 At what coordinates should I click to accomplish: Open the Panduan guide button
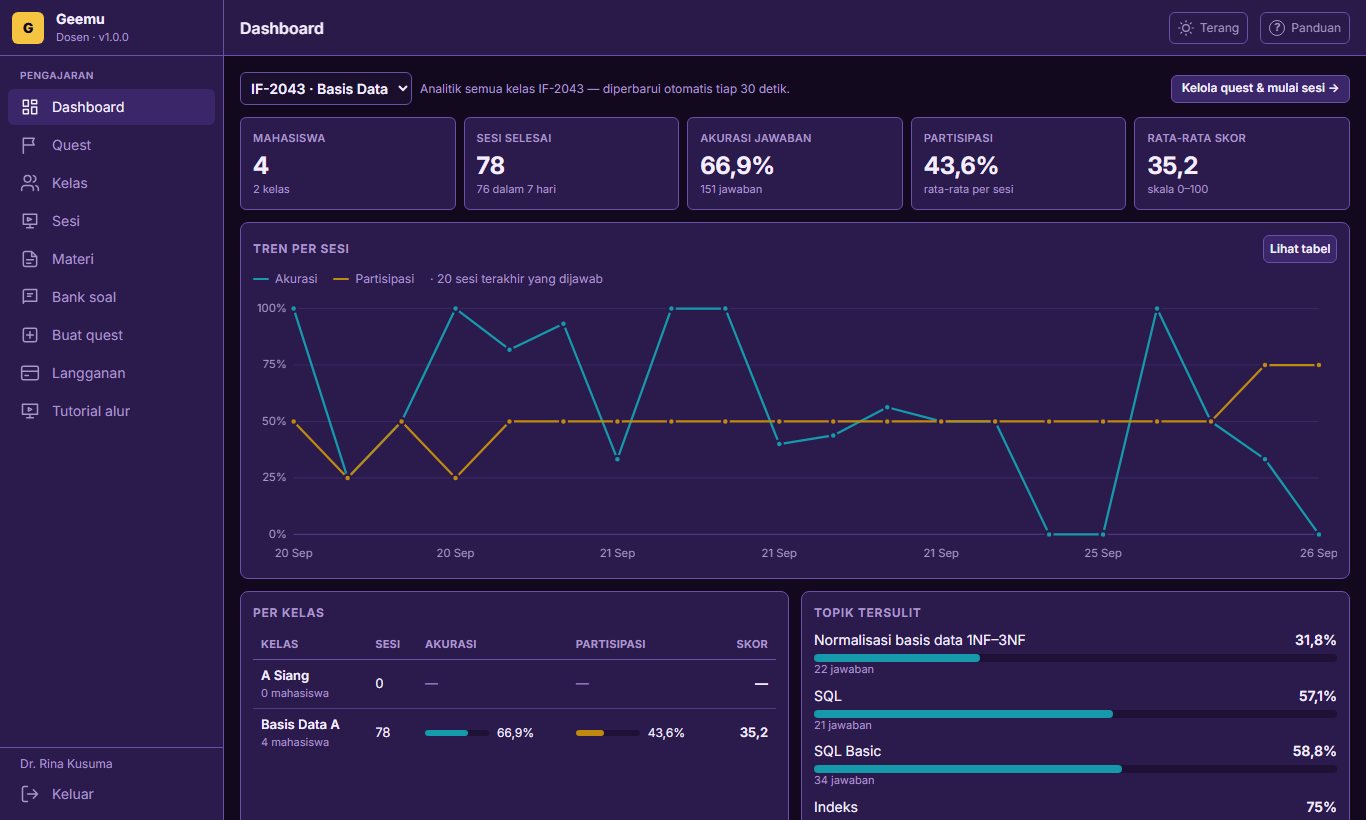1305,28
